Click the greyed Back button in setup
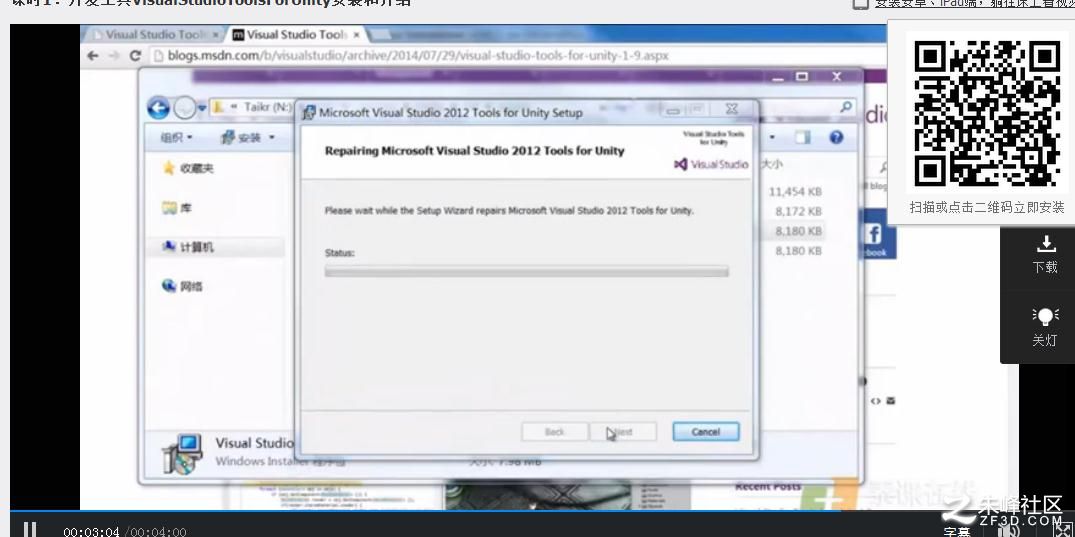Screen dimensions: 1075x537 pos(554,431)
